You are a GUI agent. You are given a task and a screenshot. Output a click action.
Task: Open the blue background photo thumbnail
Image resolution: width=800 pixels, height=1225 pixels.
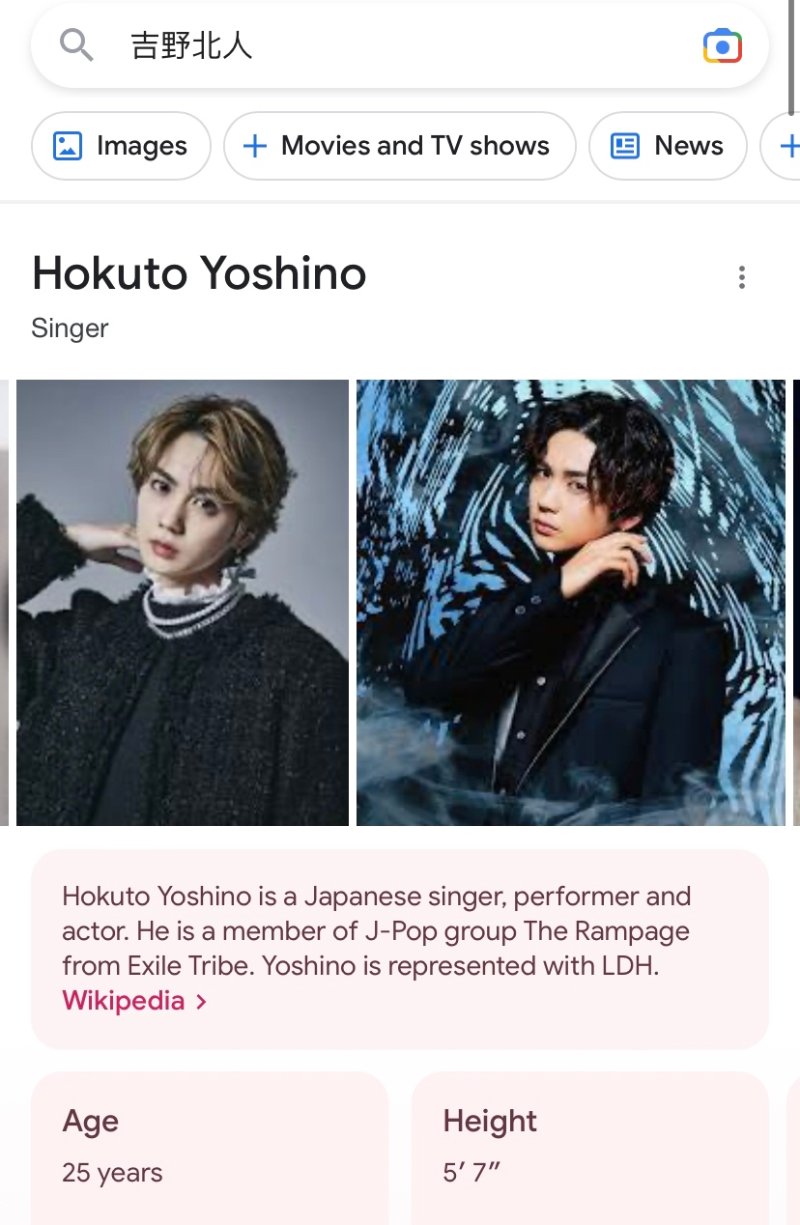[x=571, y=603]
